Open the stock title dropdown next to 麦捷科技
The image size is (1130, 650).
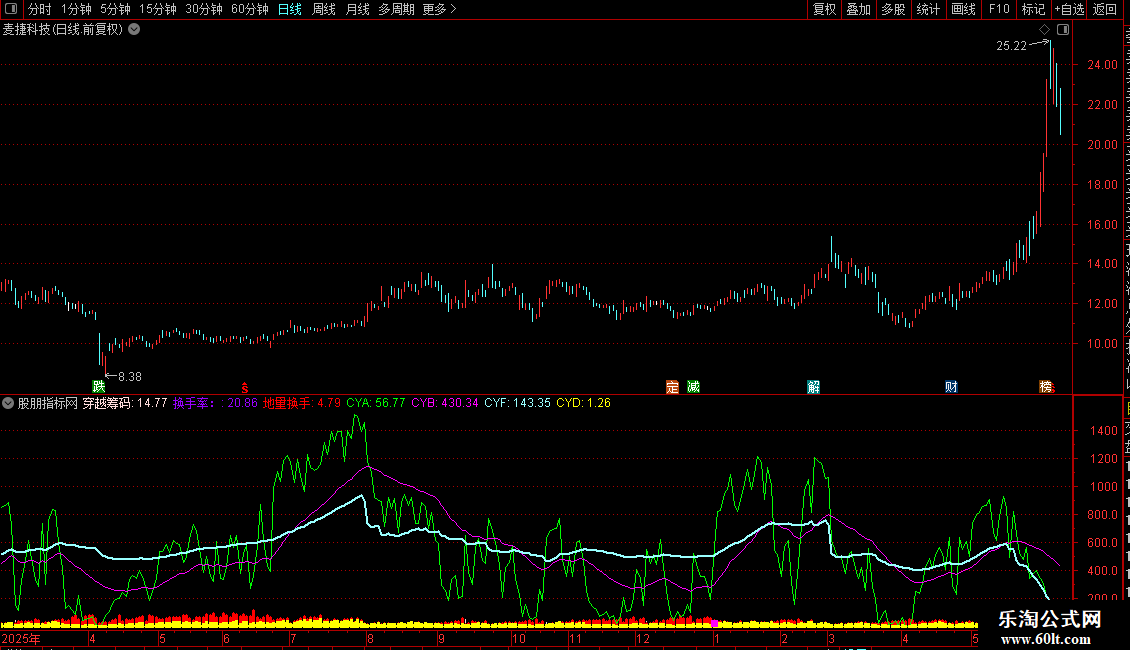[134, 30]
